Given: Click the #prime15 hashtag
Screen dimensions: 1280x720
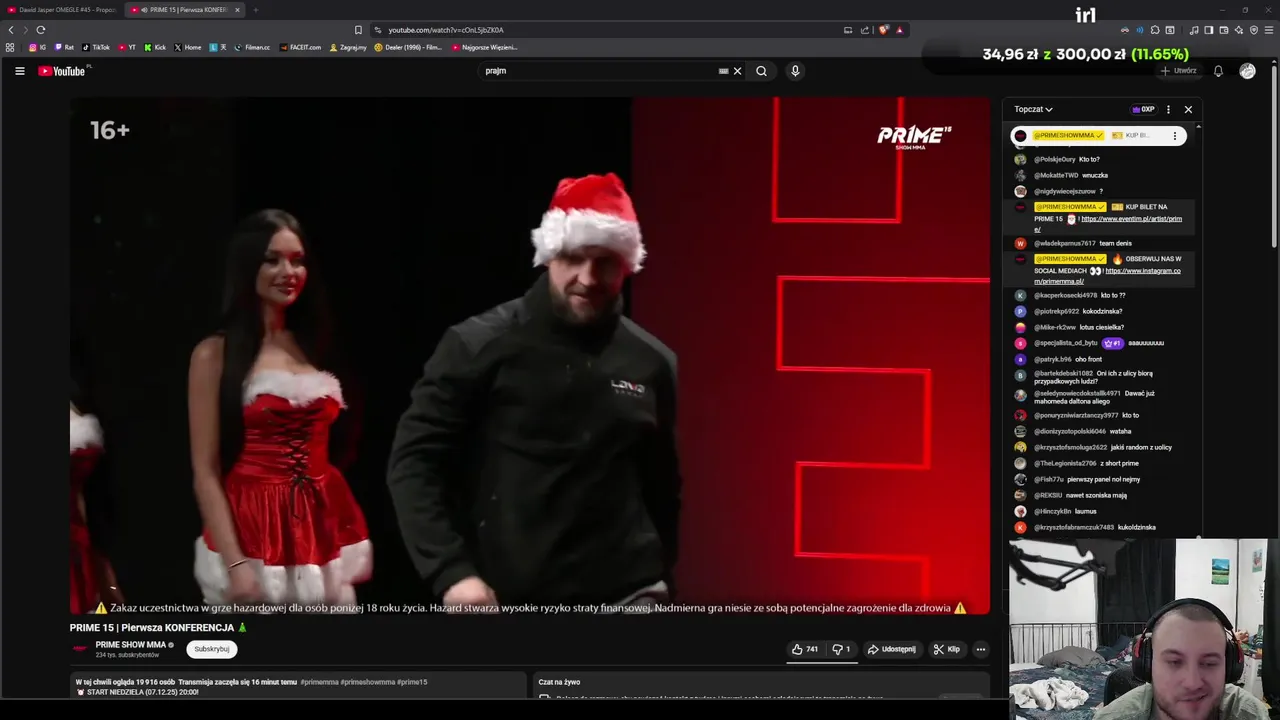Looking at the screenshot, I should pyautogui.click(x=412, y=682).
